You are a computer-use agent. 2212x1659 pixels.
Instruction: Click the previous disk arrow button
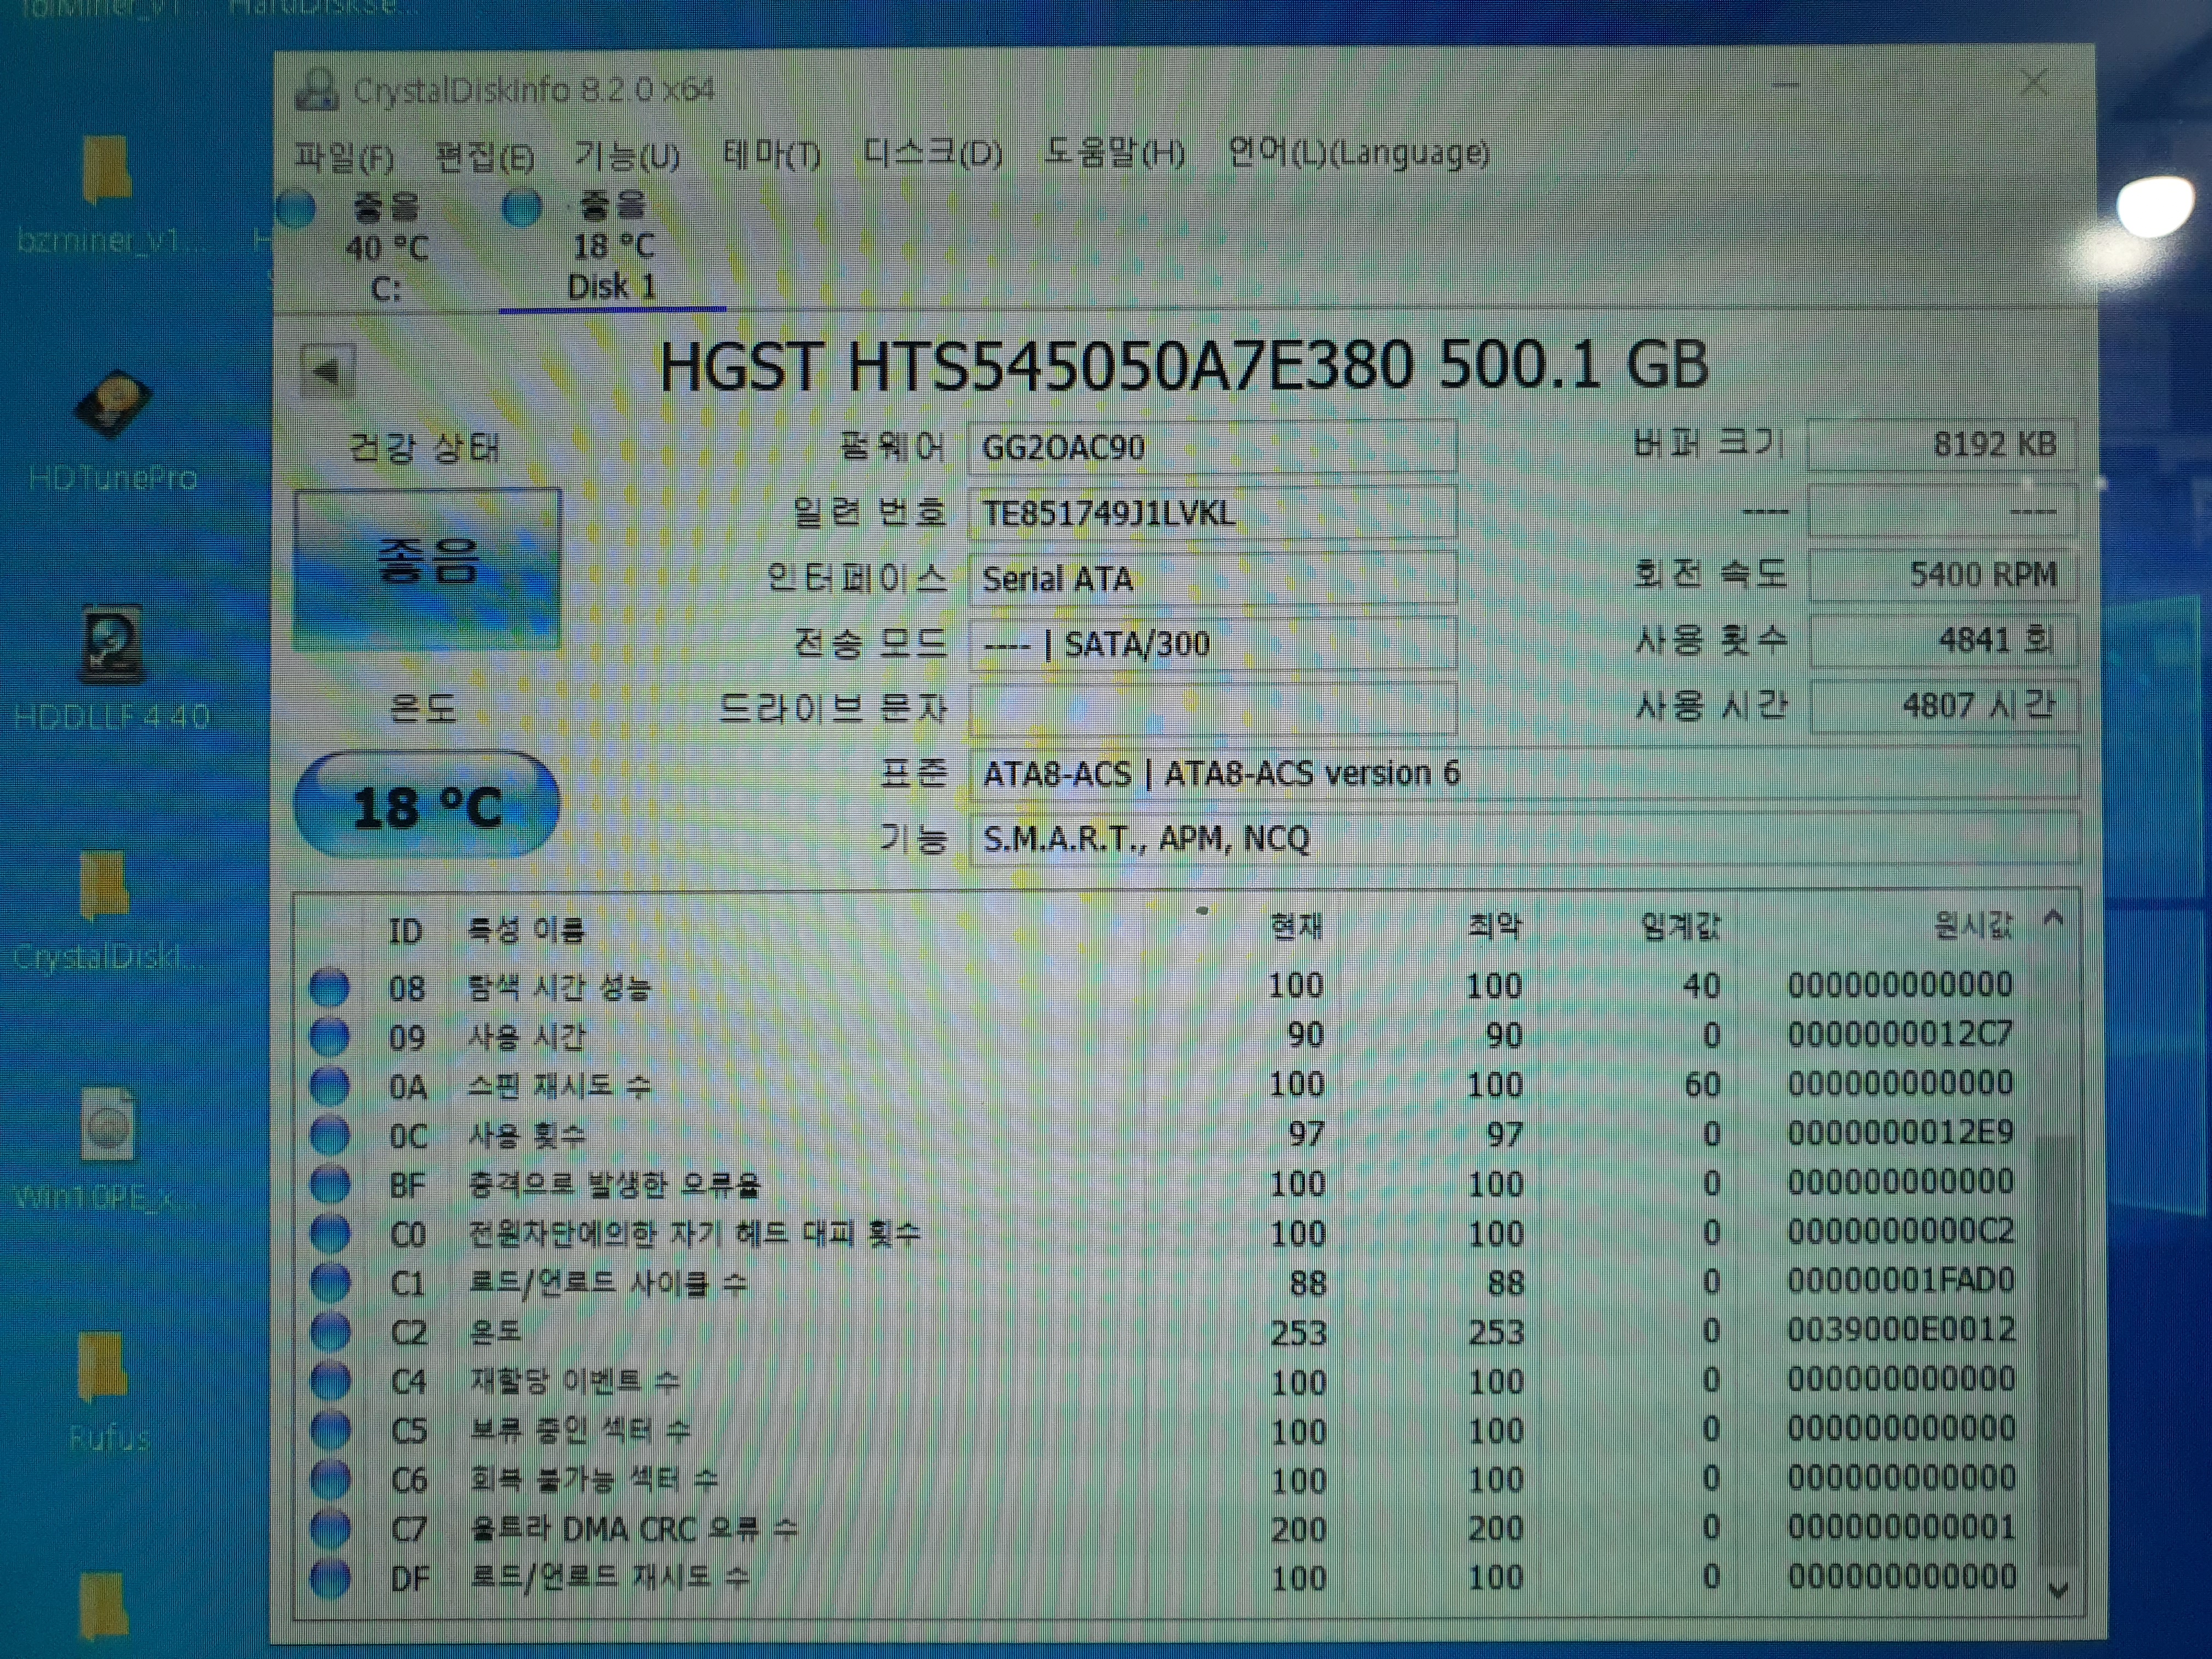(327, 372)
